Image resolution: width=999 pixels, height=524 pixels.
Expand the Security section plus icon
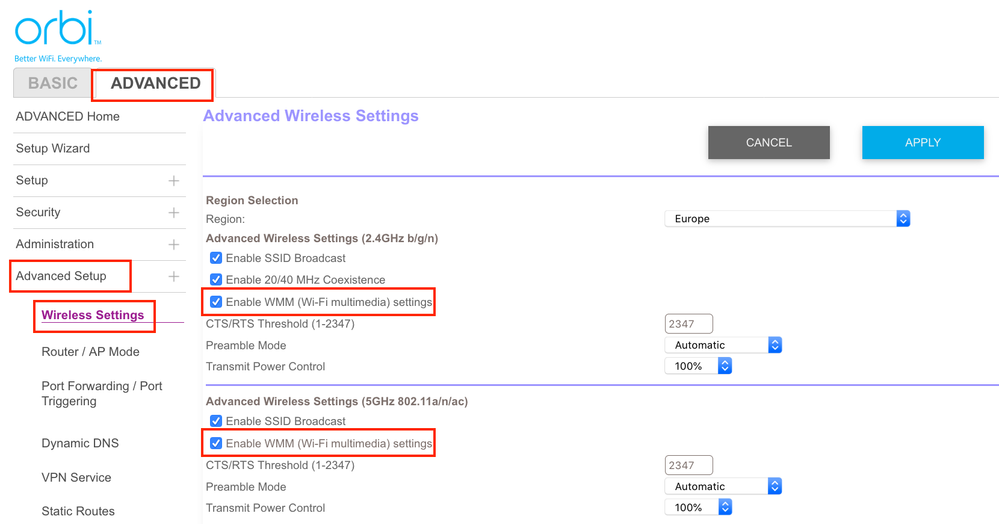point(173,213)
